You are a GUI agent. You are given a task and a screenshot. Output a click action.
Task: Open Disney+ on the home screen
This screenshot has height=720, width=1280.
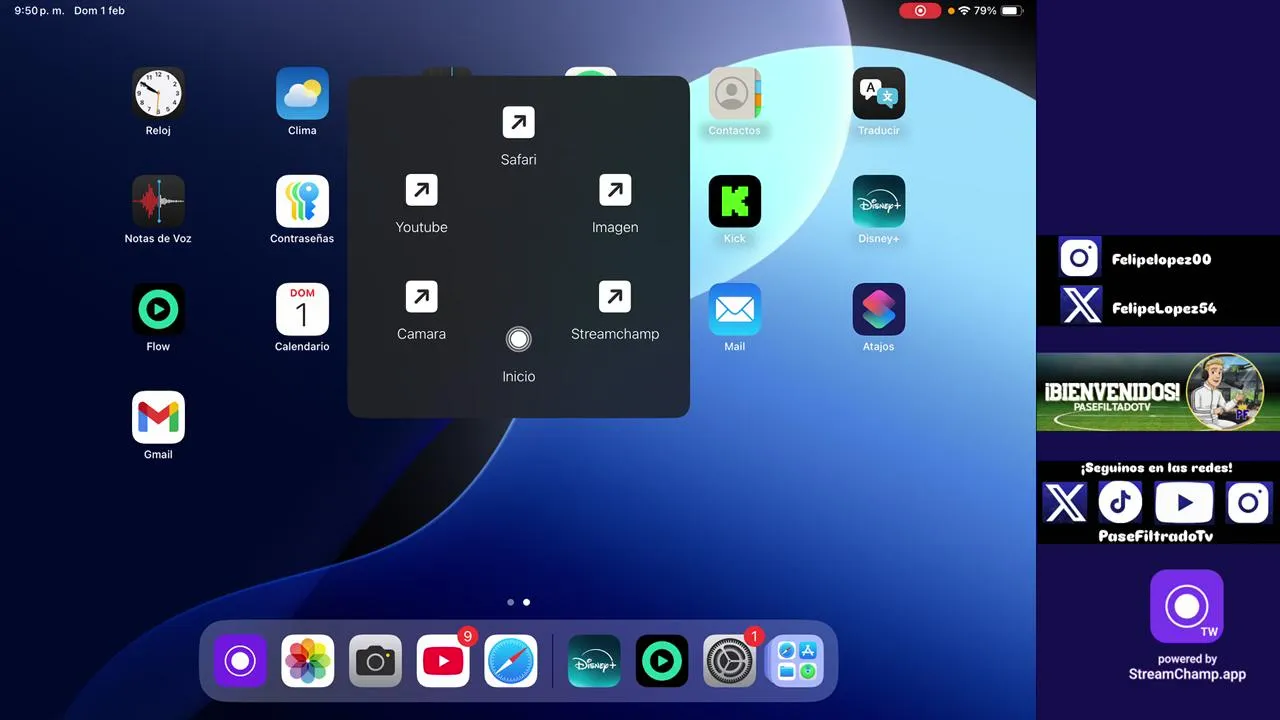[879, 201]
